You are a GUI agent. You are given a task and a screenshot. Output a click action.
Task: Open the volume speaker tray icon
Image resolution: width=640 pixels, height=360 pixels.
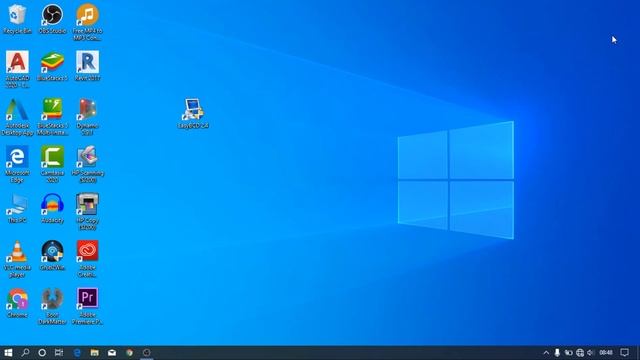[590, 353]
